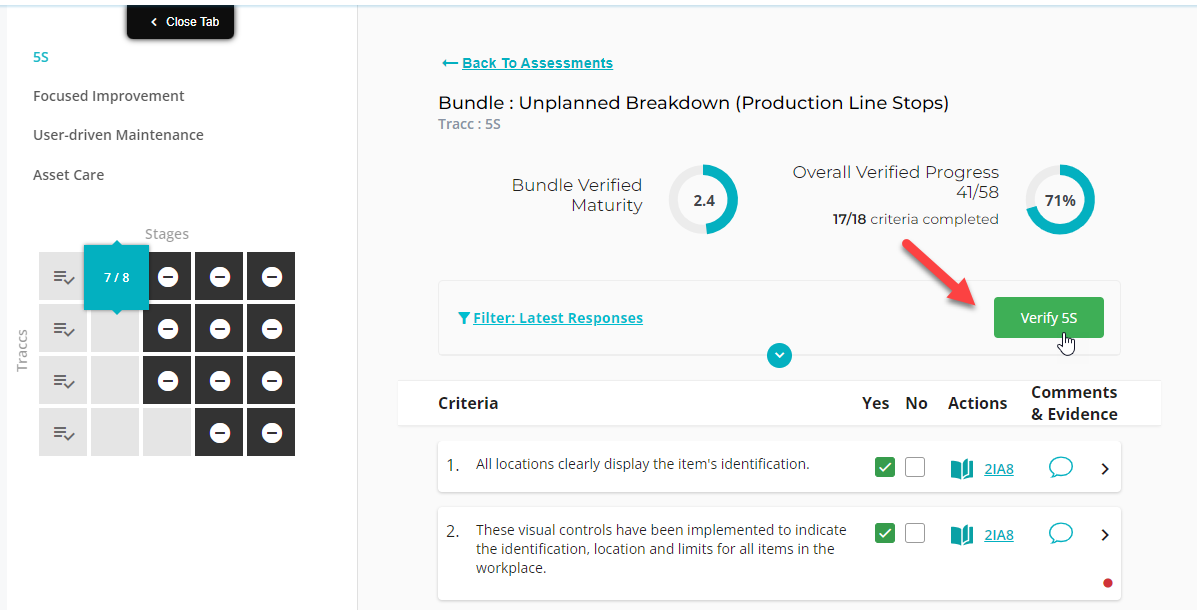Image resolution: width=1197 pixels, height=610 pixels.
Task: Uncheck Yes for criterion 1
Action: pos(885,466)
